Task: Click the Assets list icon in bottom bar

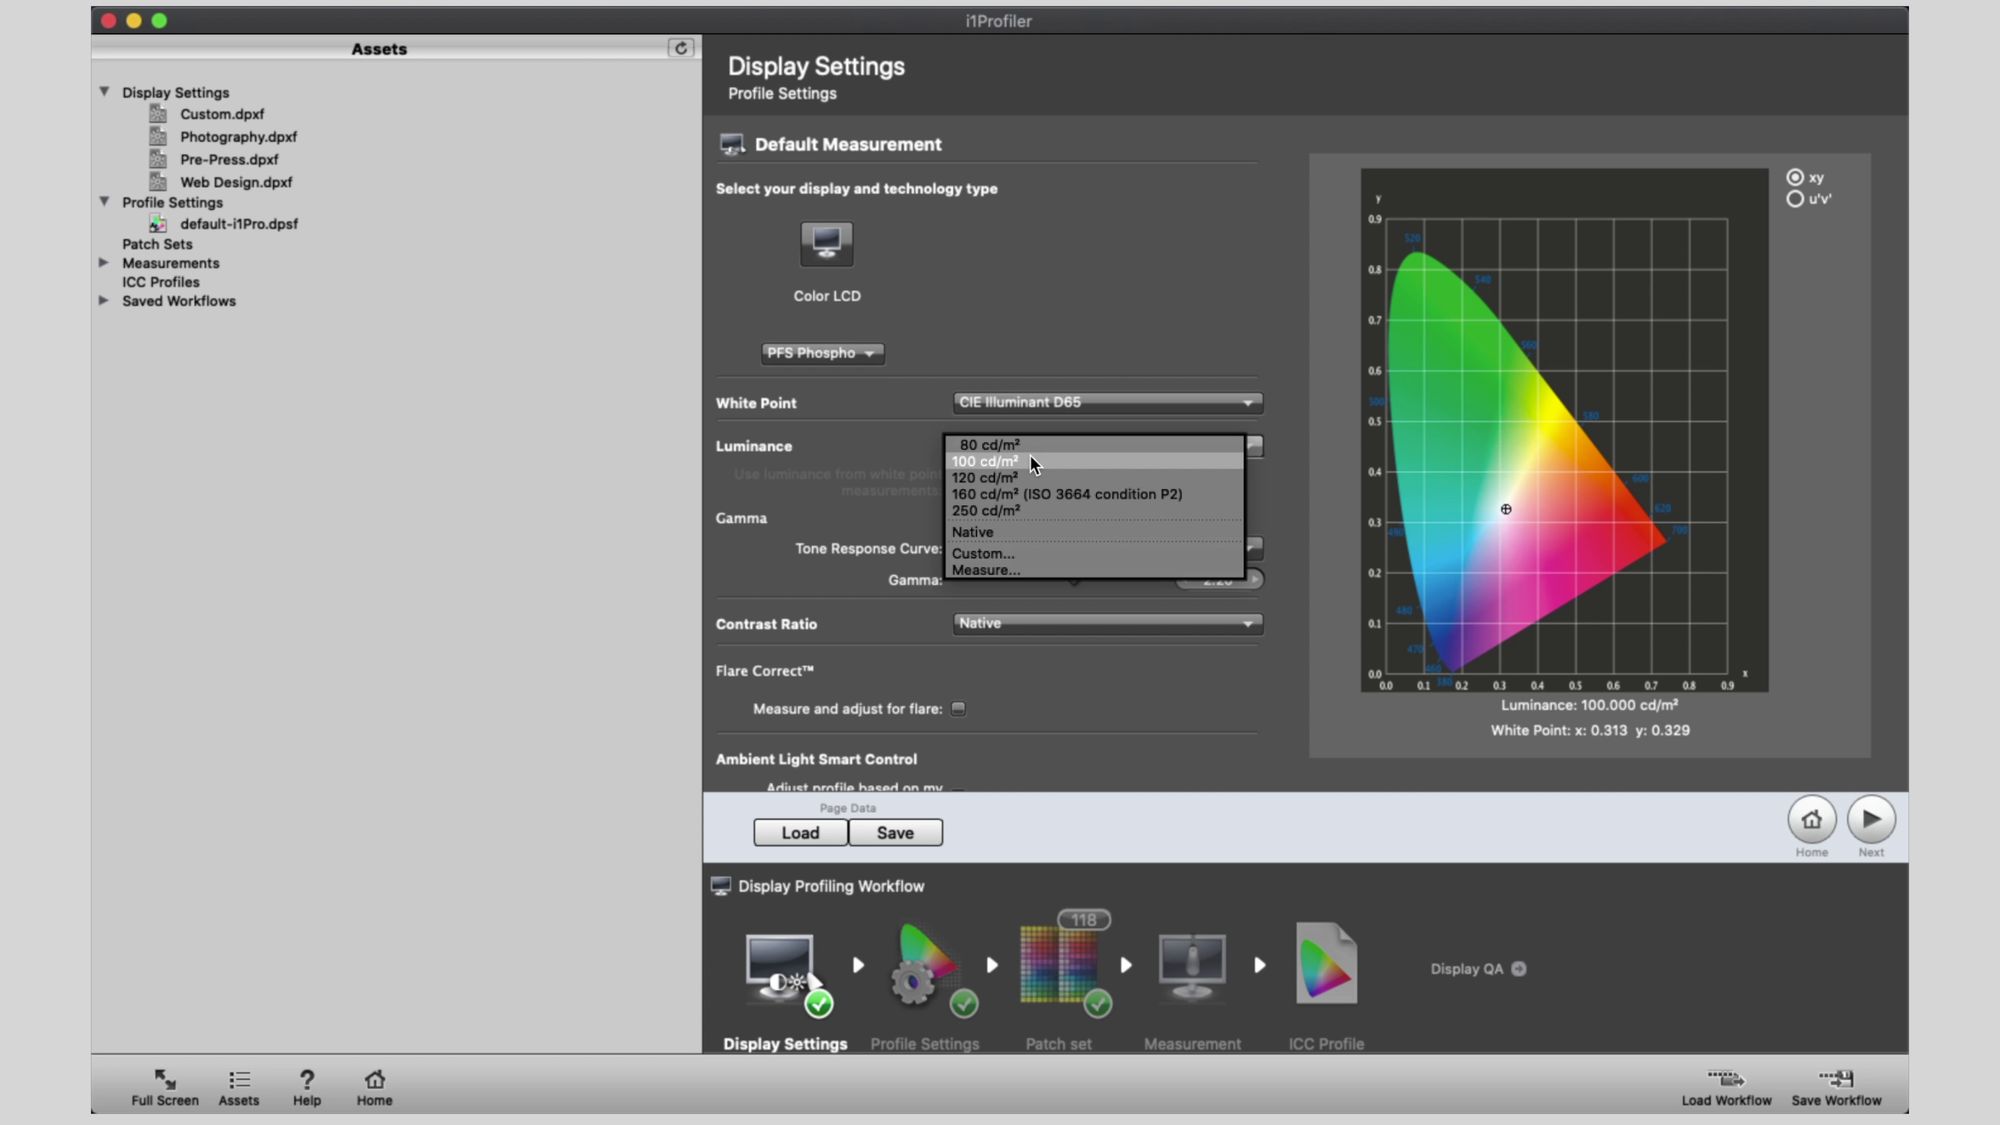Action: pos(239,1079)
